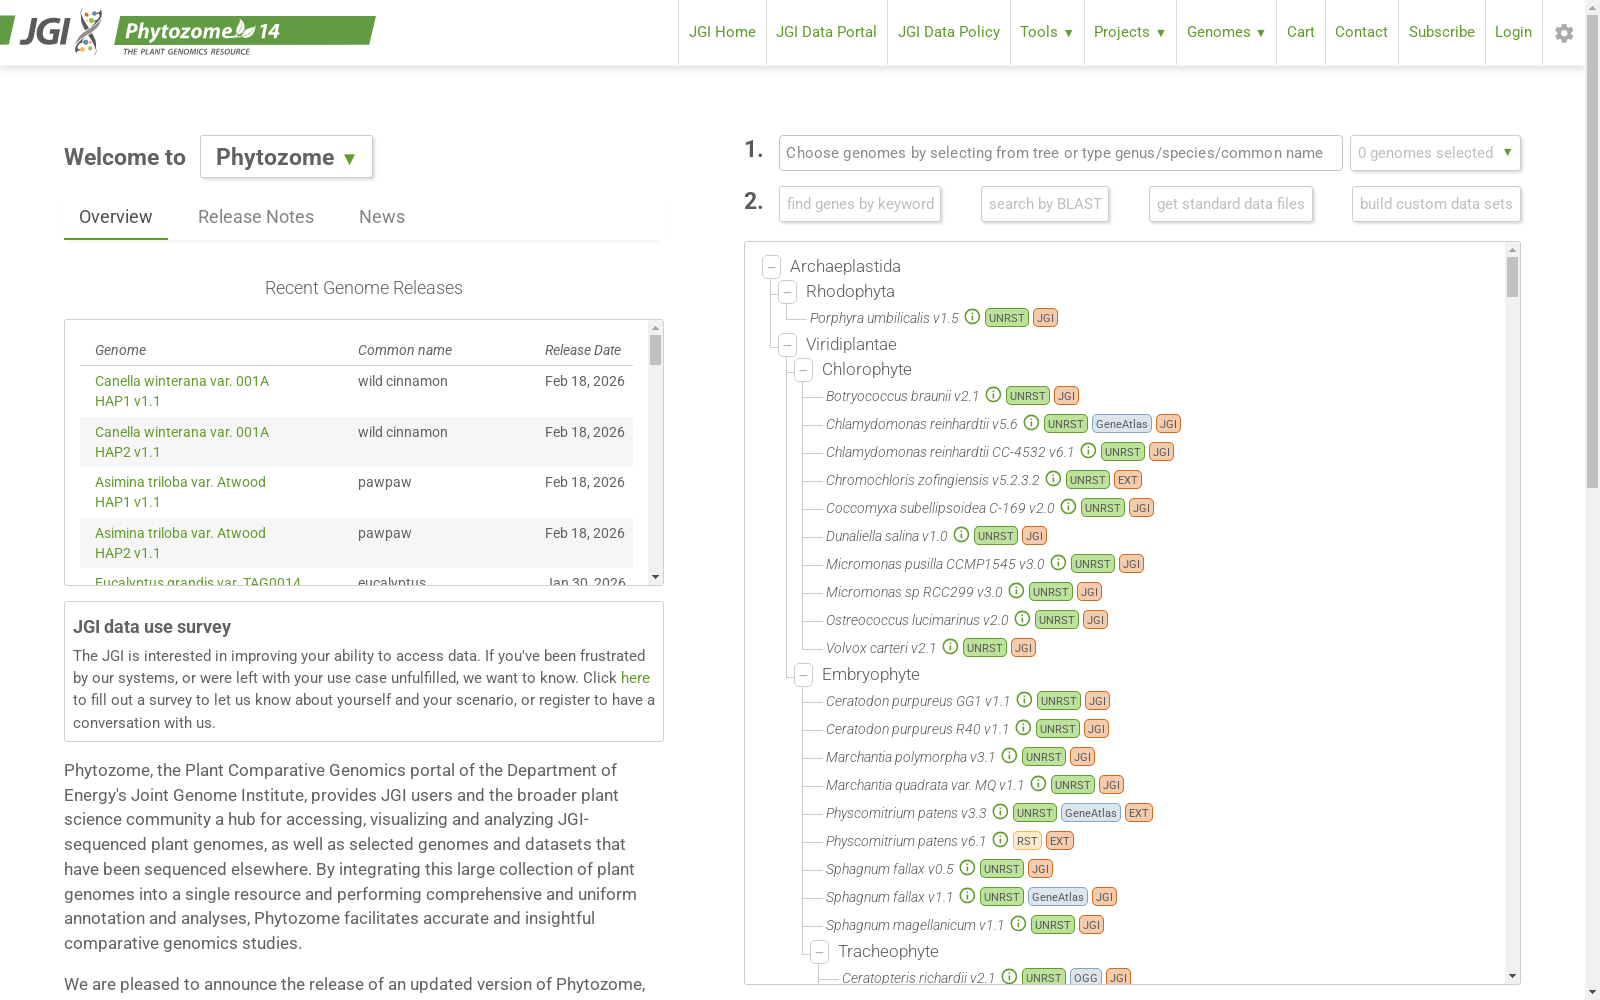Click the Login link

point(1513,33)
